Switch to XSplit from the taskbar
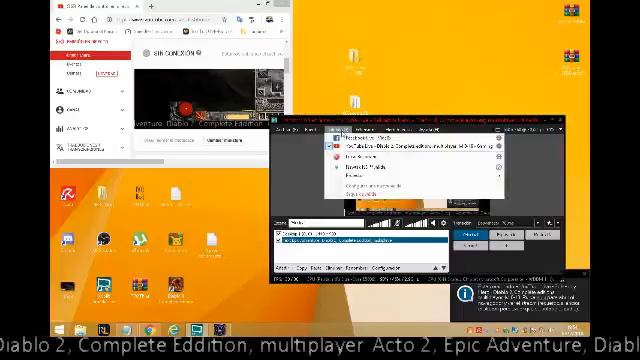The image size is (640, 360). point(197,329)
